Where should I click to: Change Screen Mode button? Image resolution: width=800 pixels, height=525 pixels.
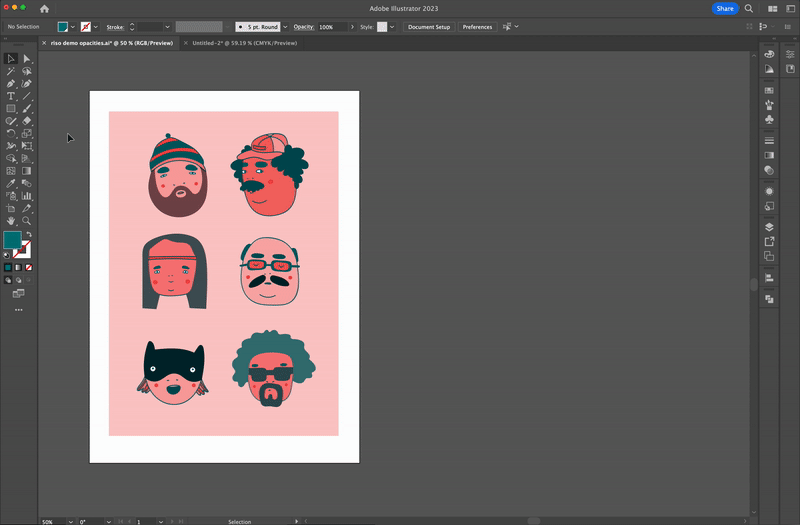click(18, 294)
